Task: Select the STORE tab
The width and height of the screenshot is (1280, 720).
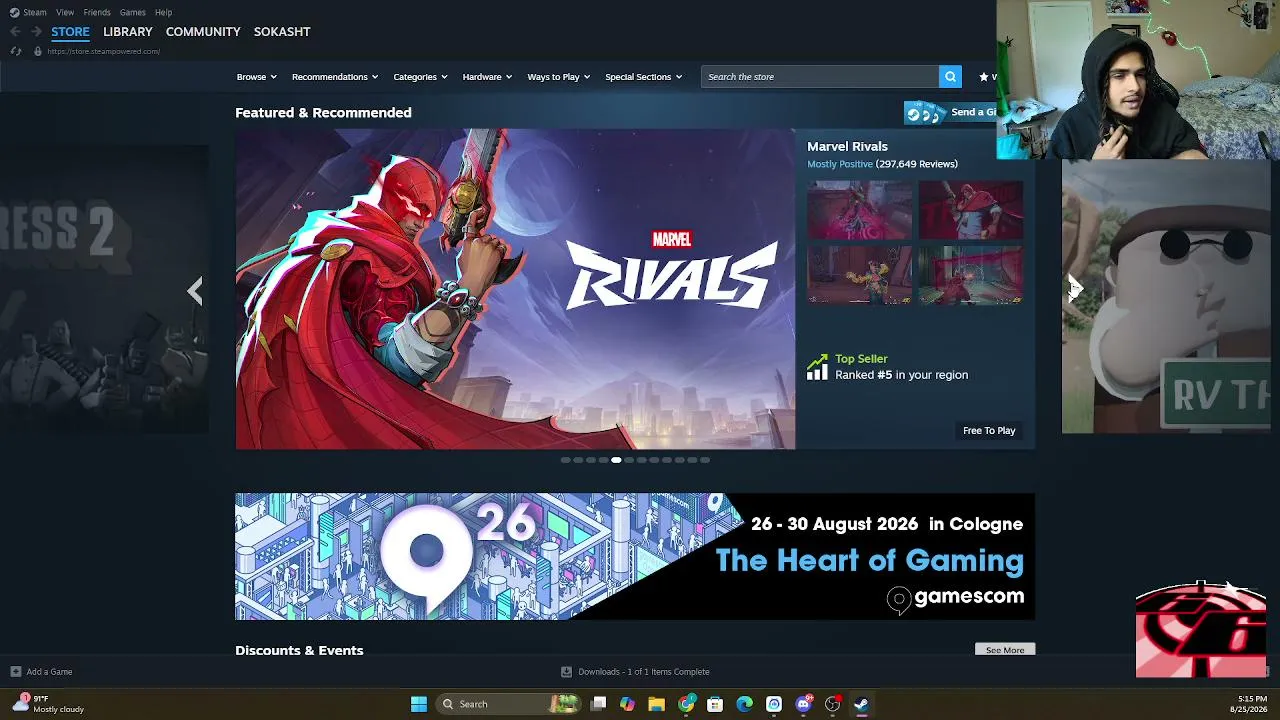Action: tap(70, 32)
